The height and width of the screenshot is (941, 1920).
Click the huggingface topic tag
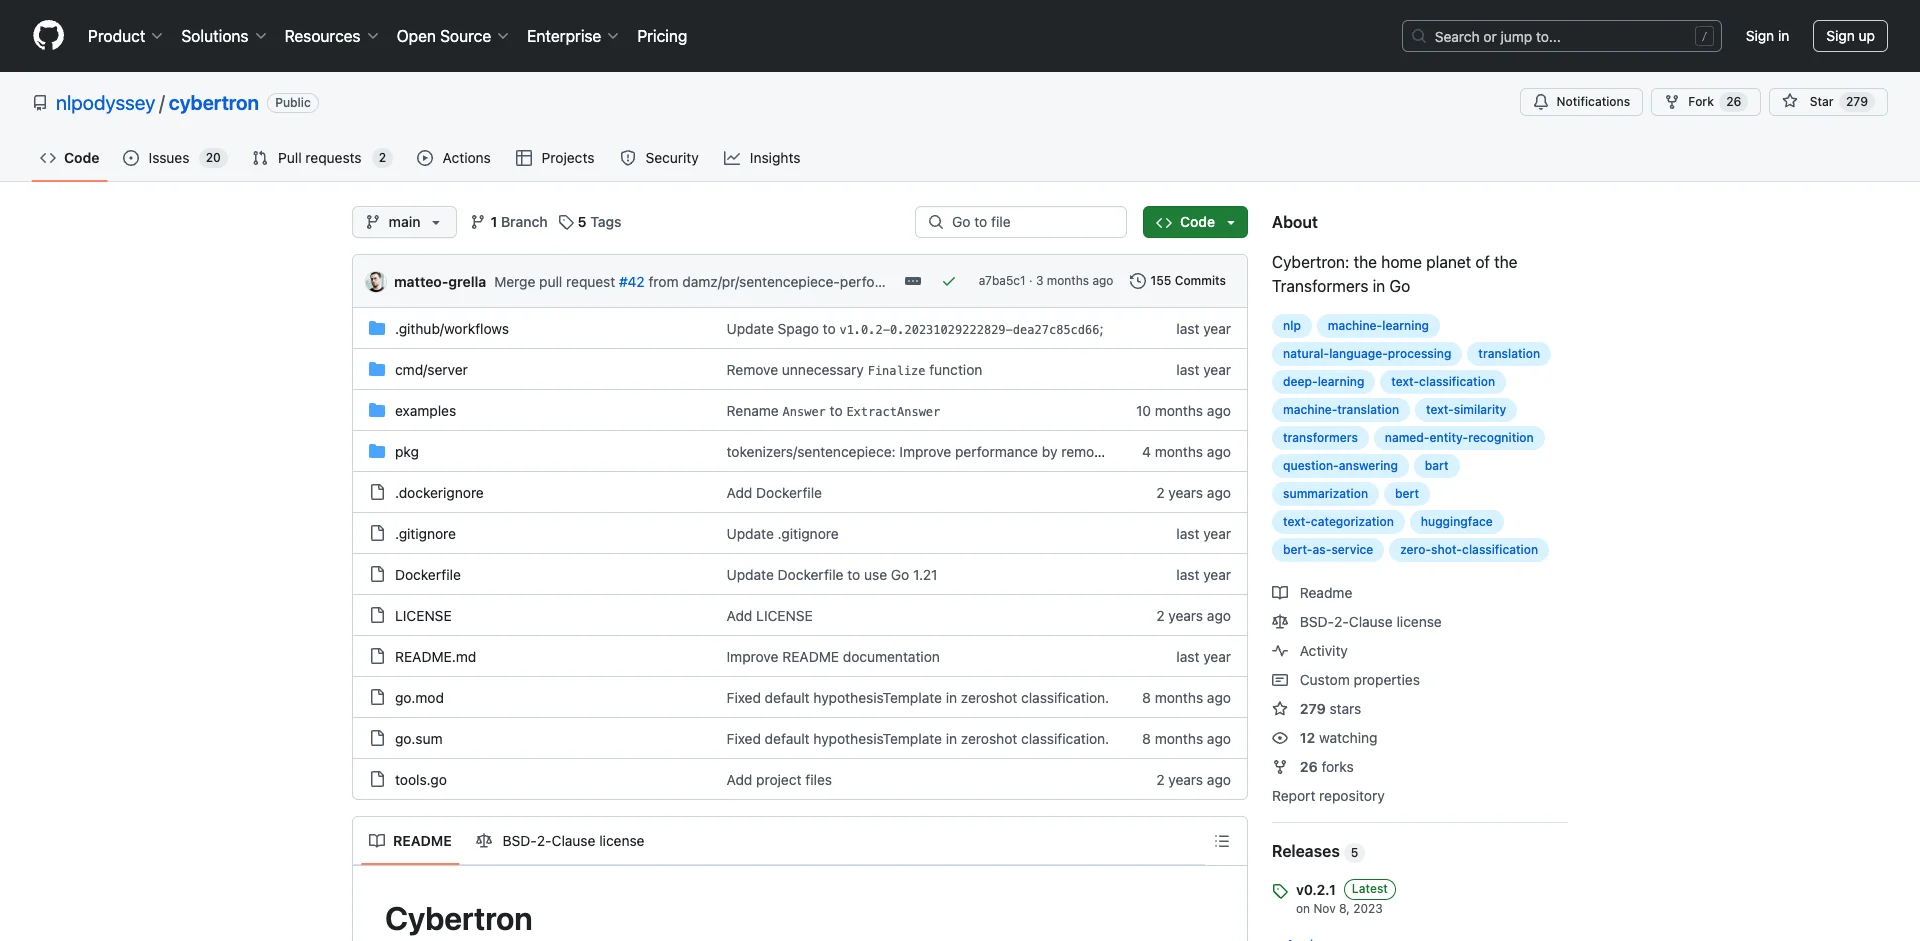pos(1456,522)
